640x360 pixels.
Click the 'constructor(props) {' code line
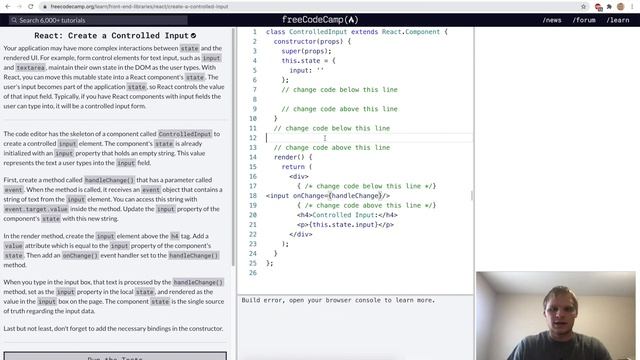pos(312,42)
